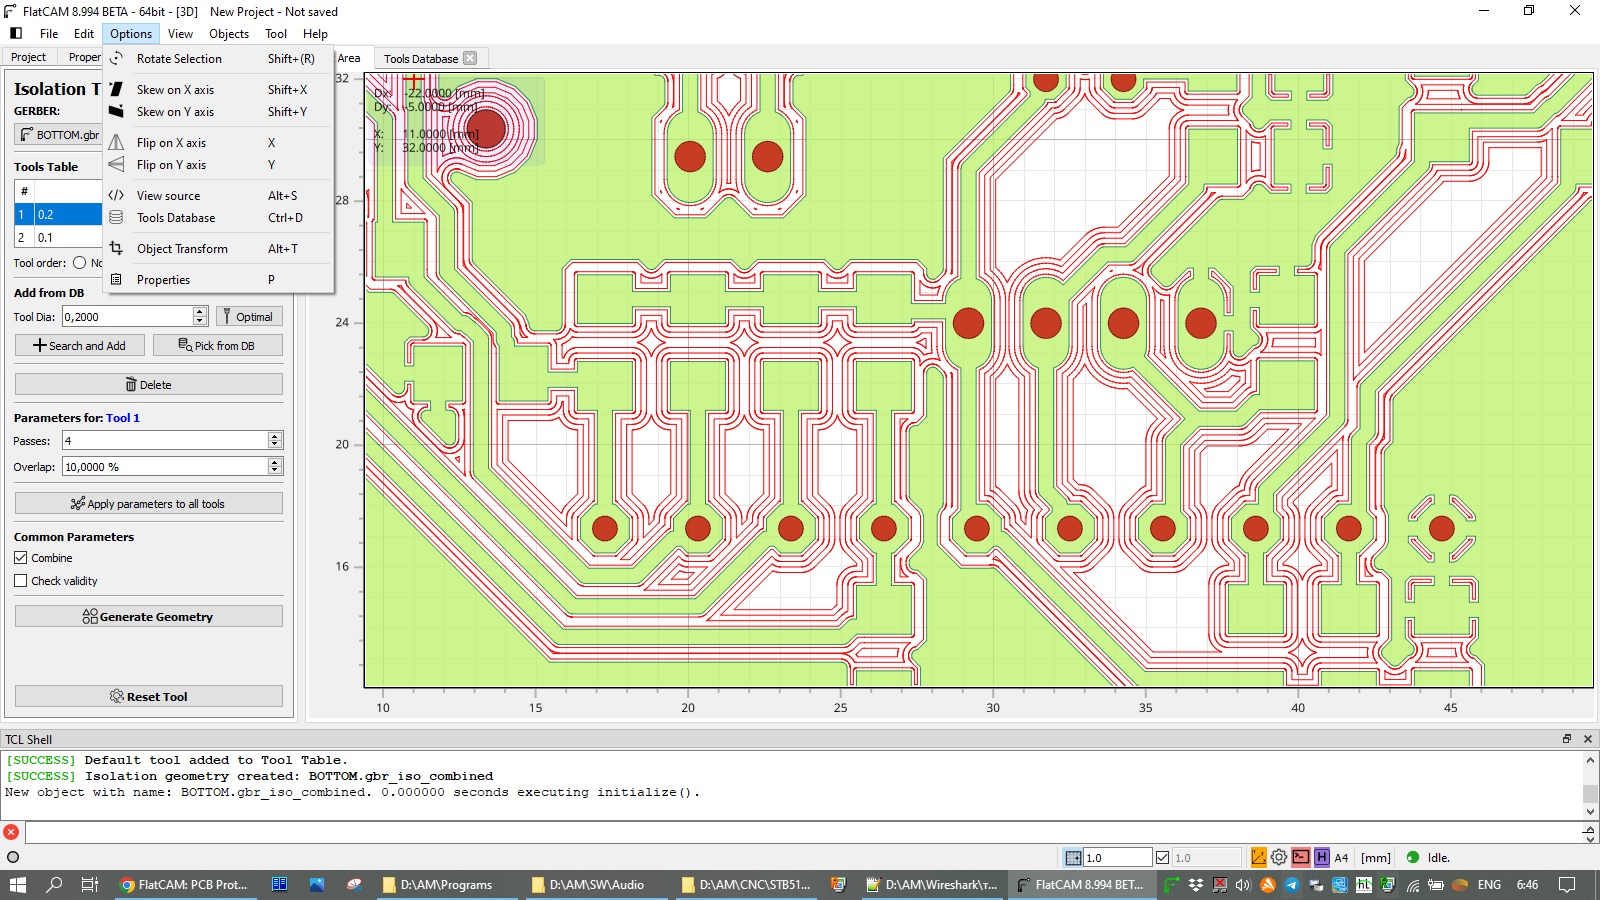Close the Tools Database tab
1600x900 pixels.
pyautogui.click(x=470, y=58)
